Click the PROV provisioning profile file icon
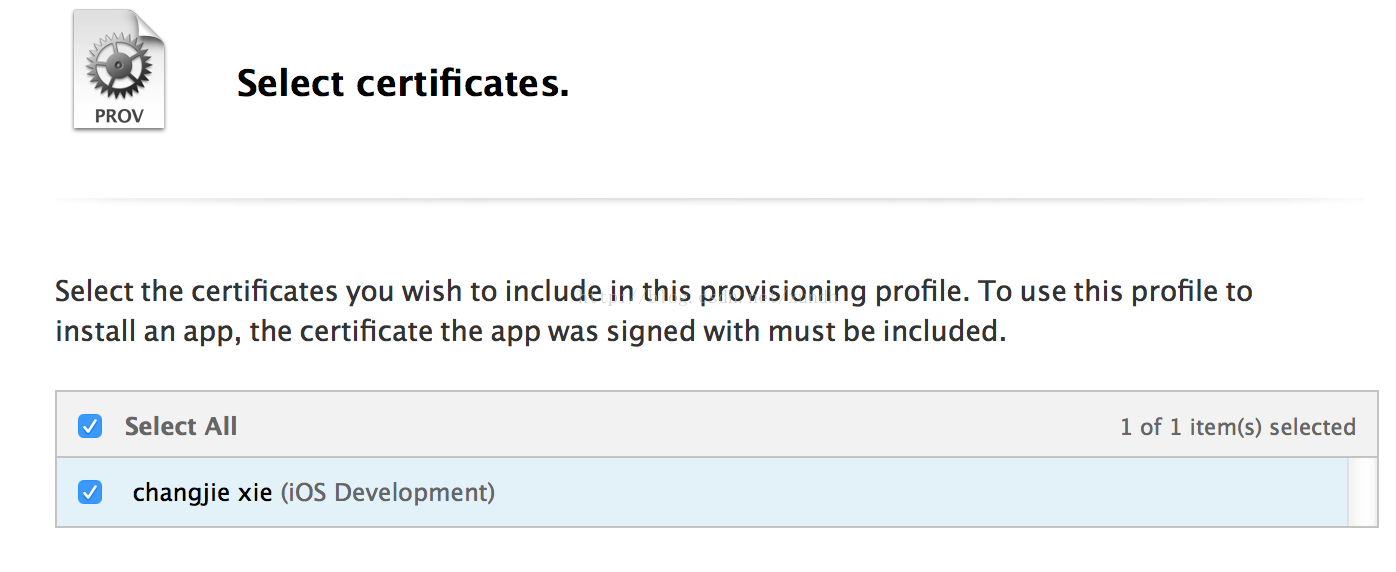 coord(119,70)
